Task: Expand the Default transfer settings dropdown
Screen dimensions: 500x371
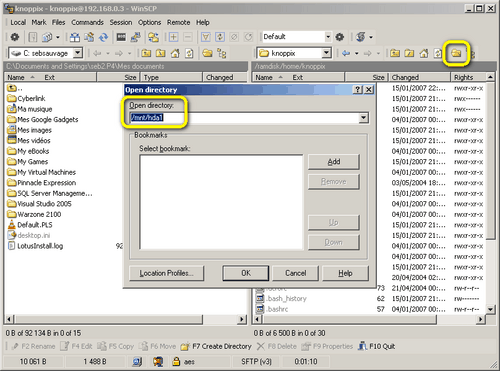Action: point(328,37)
